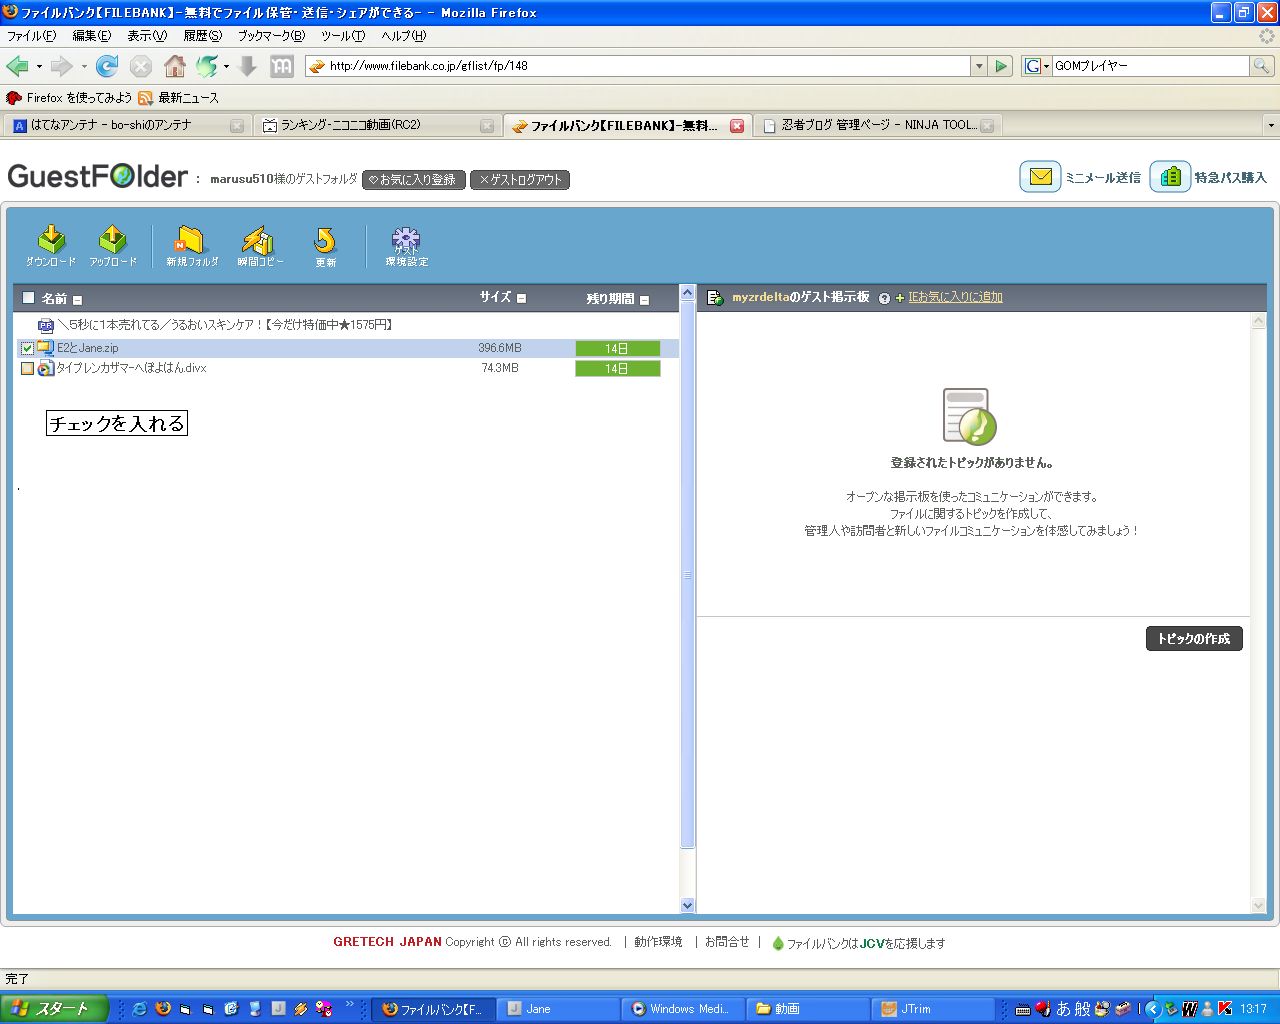The height and width of the screenshot is (1024, 1280).
Task: Reload the page in Firefox
Action: 107,66
